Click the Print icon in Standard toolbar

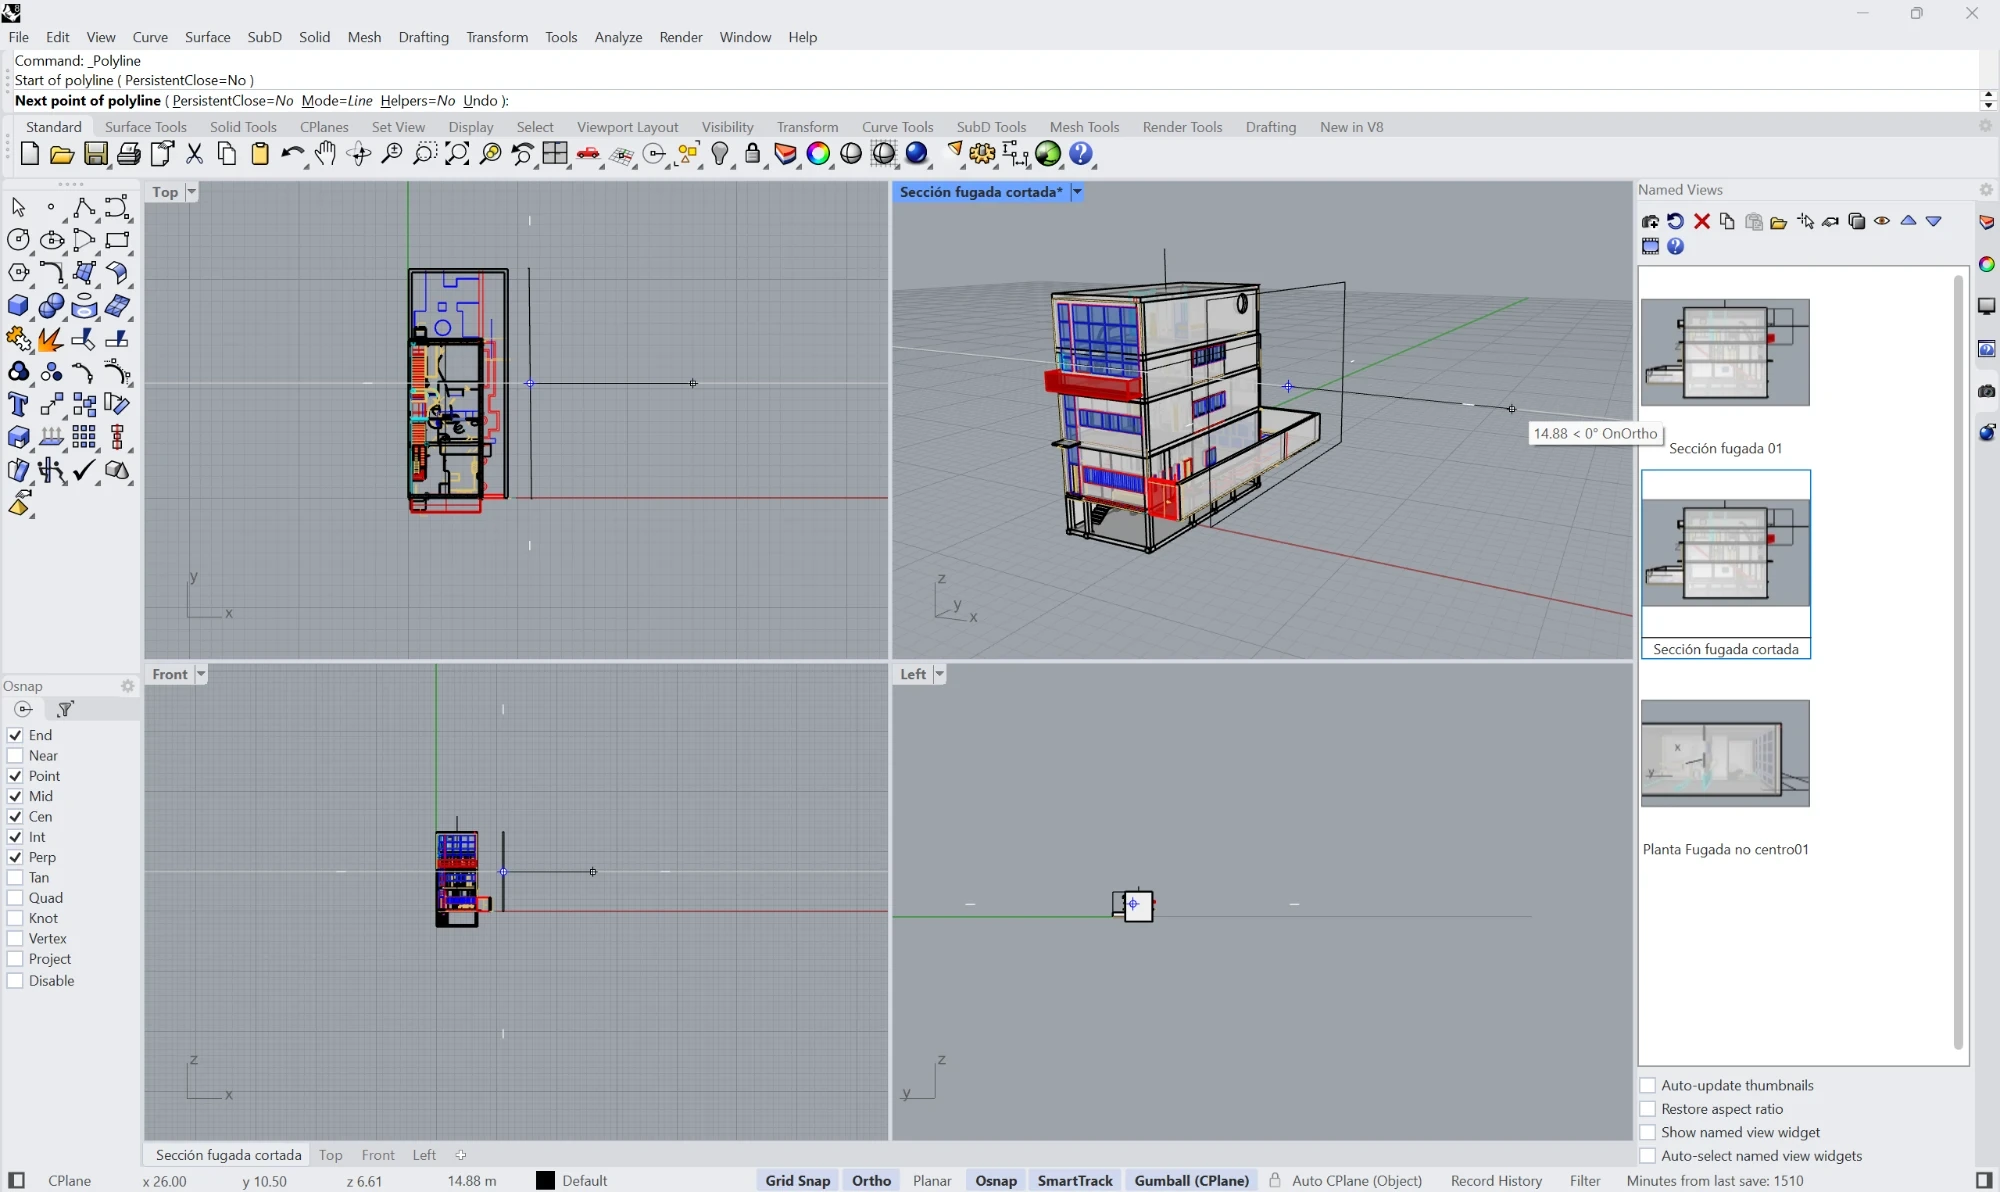click(128, 154)
